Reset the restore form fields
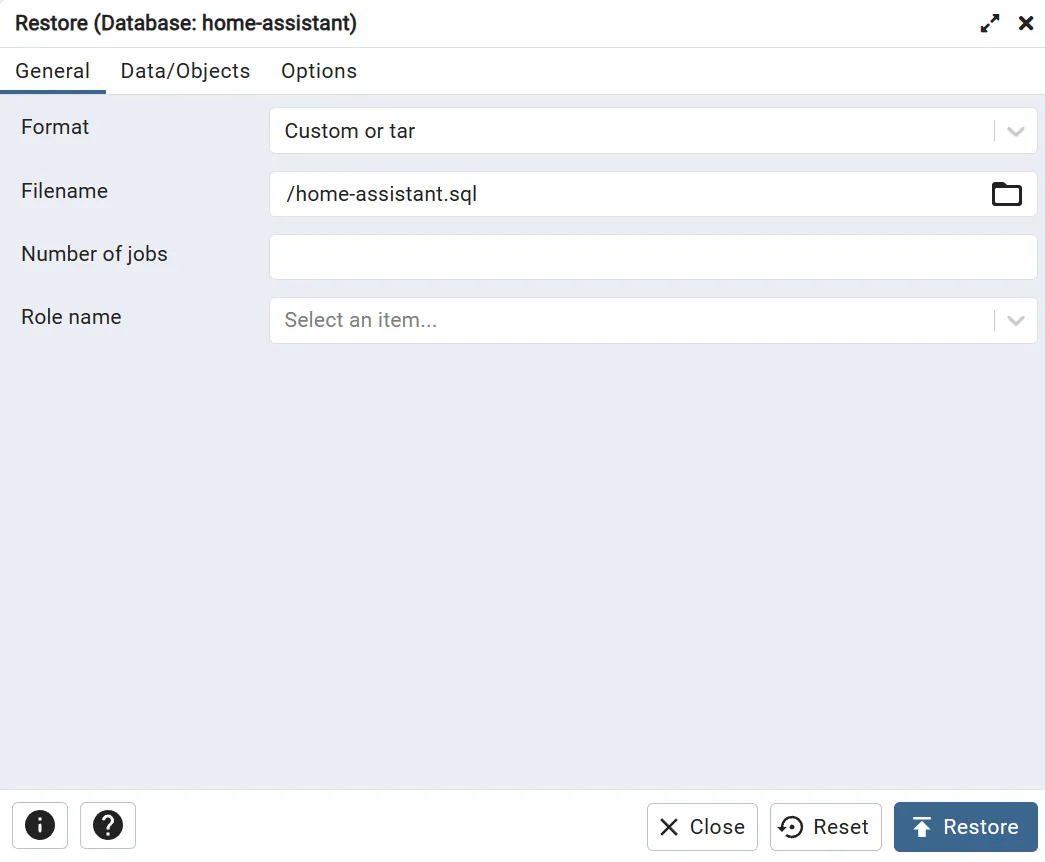1045x862 pixels. (x=825, y=827)
